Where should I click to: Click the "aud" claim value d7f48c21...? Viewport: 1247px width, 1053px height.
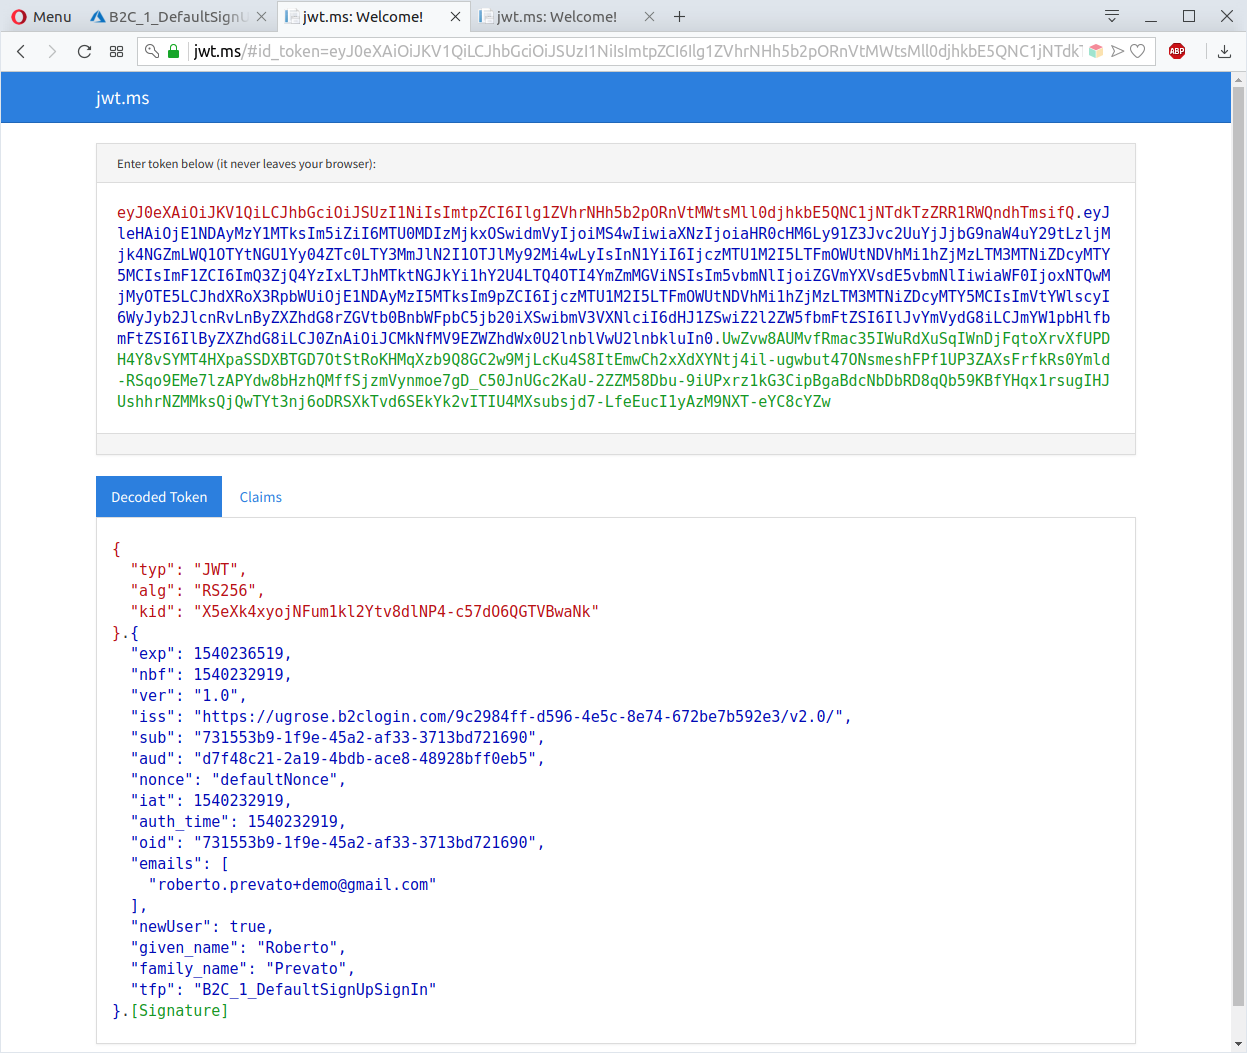(x=365, y=758)
